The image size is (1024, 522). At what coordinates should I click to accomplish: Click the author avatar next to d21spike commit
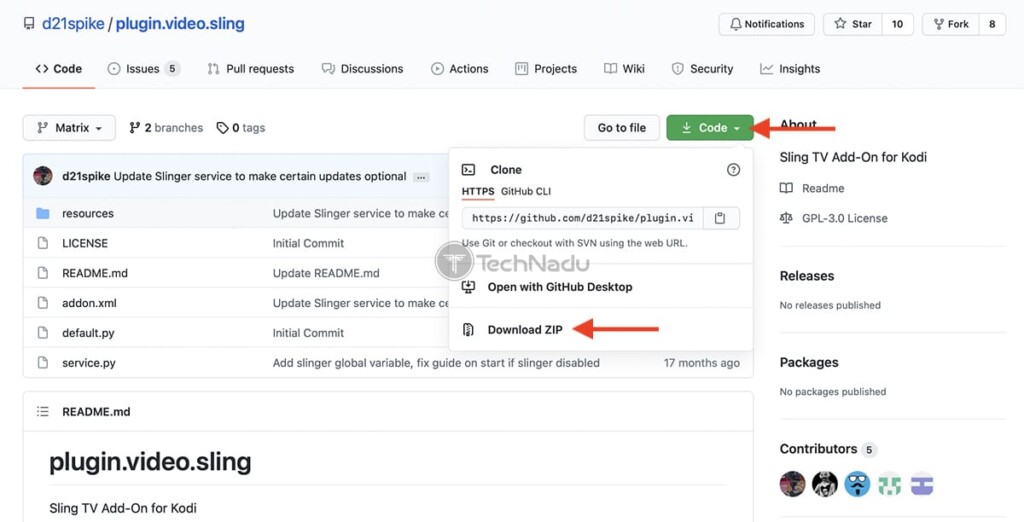pyautogui.click(x=42, y=176)
